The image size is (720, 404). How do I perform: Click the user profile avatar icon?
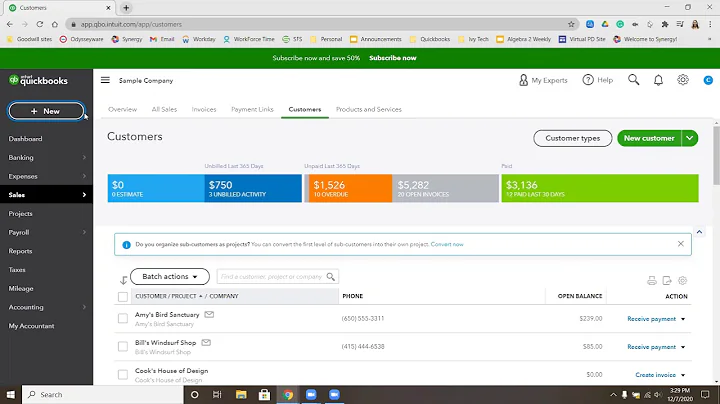[x=708, y=80]
